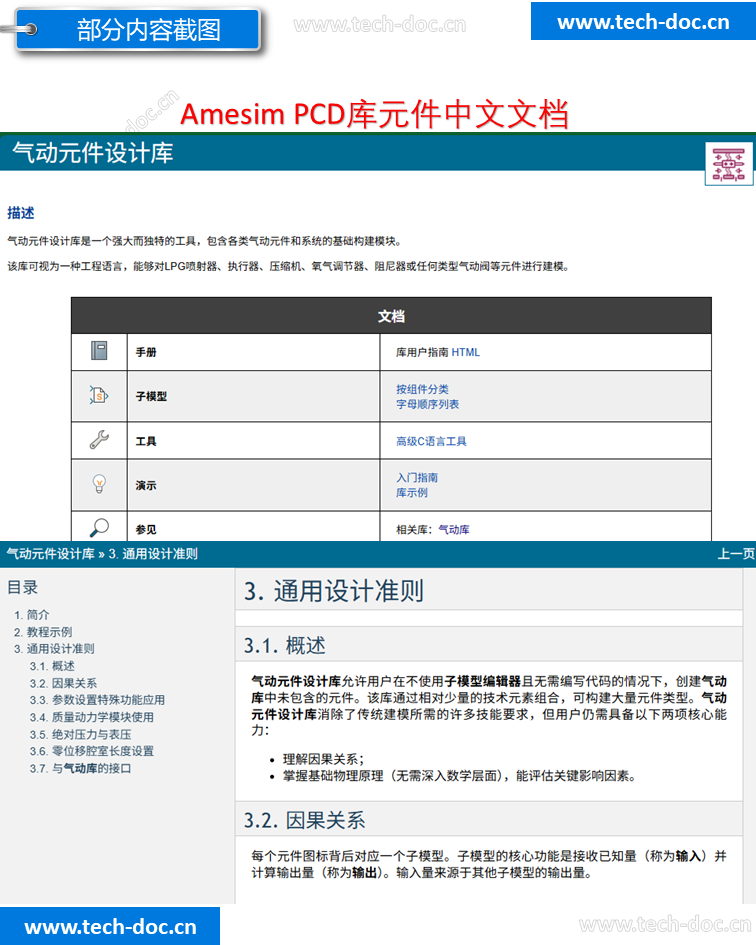
Task: Click the 描述 heading
Action: [20, 213]
